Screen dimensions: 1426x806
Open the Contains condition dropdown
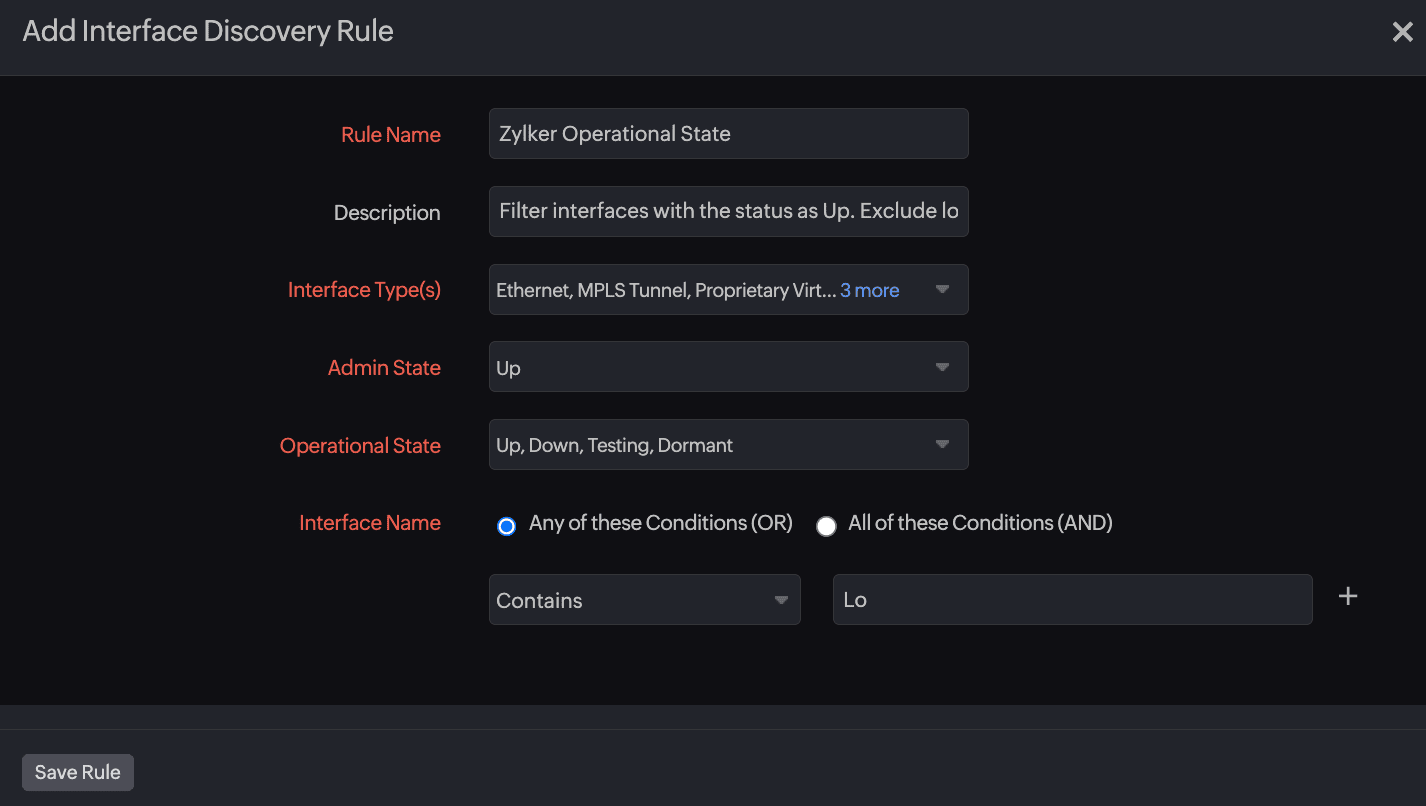click(x=630, y=600)
